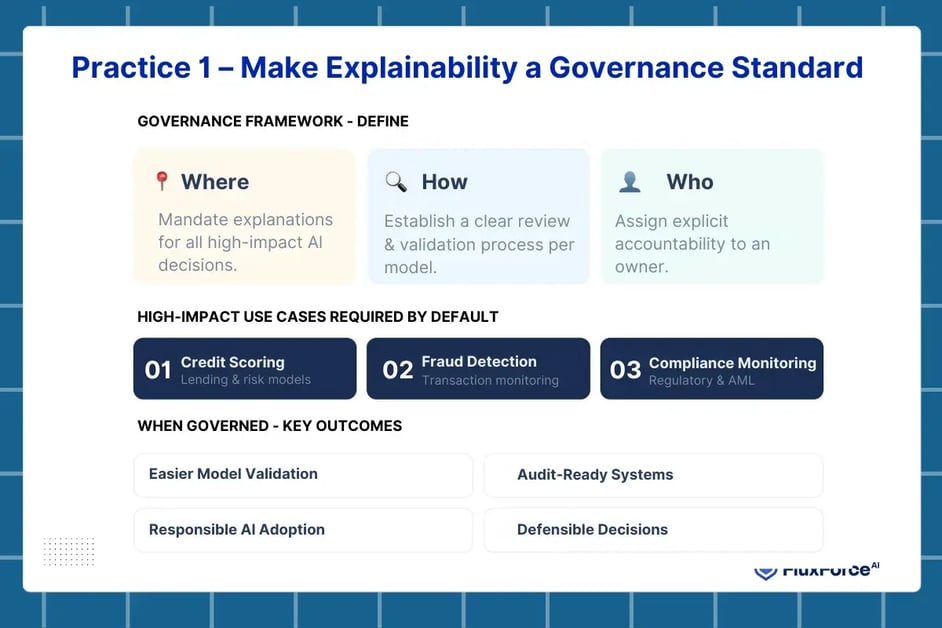Click the person icon beside Who
The width and height of the screenshot is (942, 628).
tap(630, 182)
